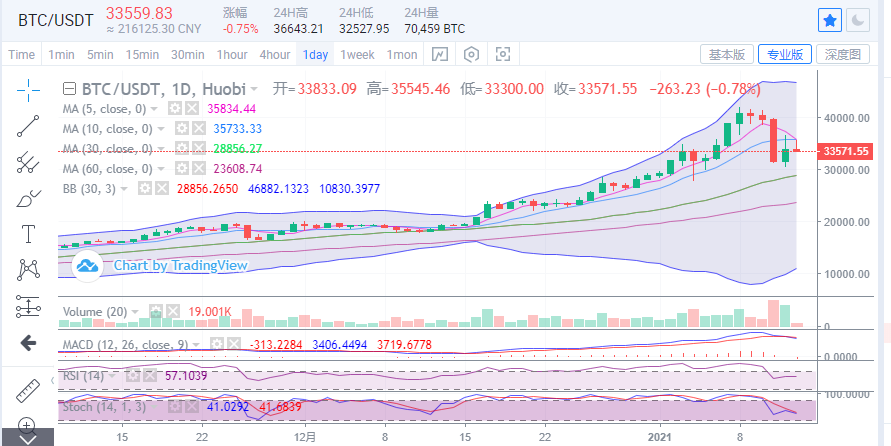Click the Chart by TradingView link

pyautogui.click(x=181, y=265)
